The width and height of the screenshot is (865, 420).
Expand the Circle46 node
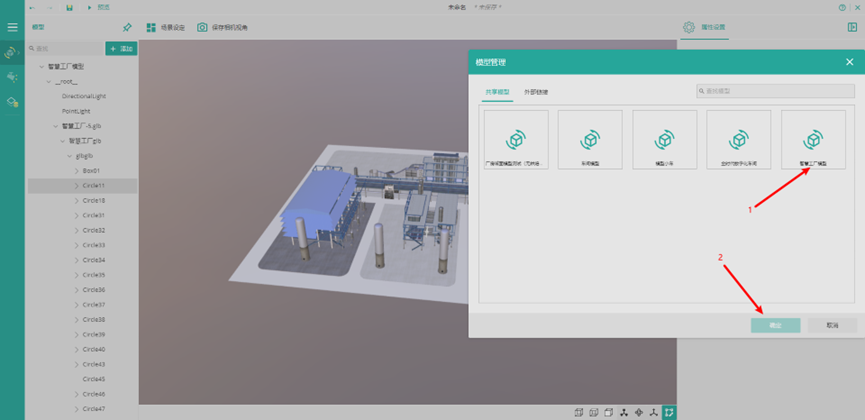click(77, 394)
